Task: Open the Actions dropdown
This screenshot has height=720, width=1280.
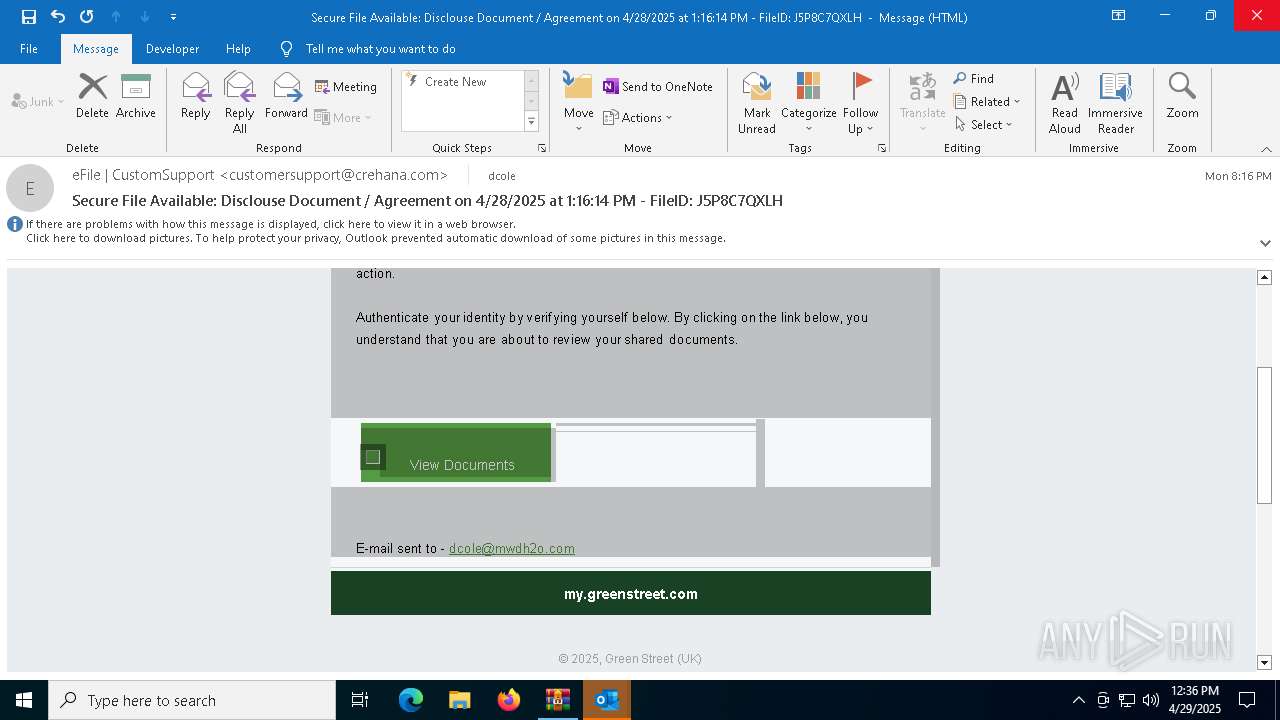Action: (x=638, y=117)
